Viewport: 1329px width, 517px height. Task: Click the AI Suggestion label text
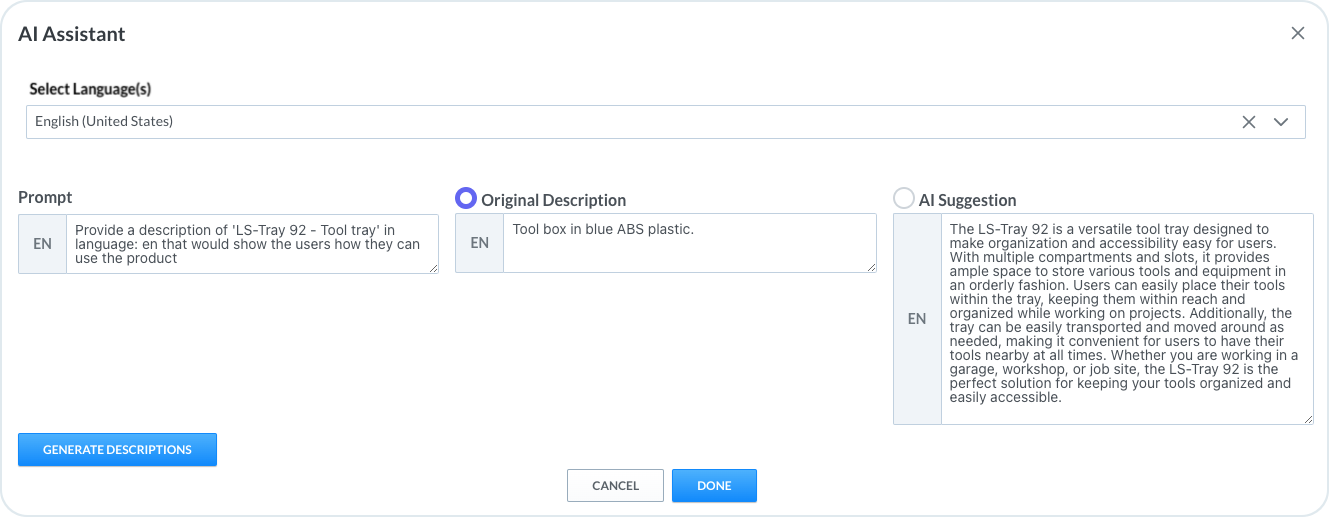coord(967,200)
